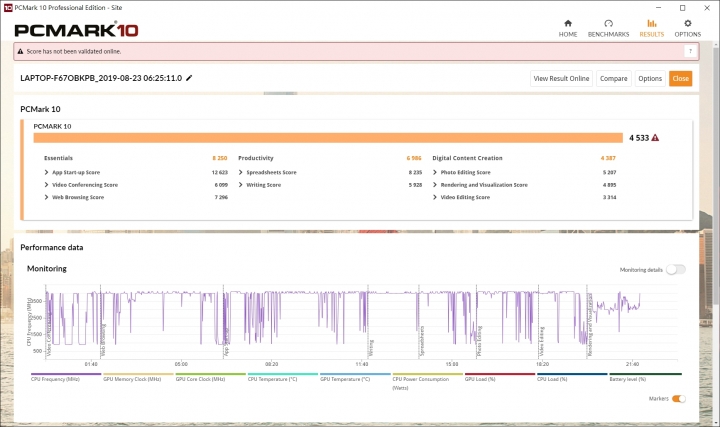Go to the Options tab
Viewport: 720px width, 427px height.
click(x=687, y=28)
